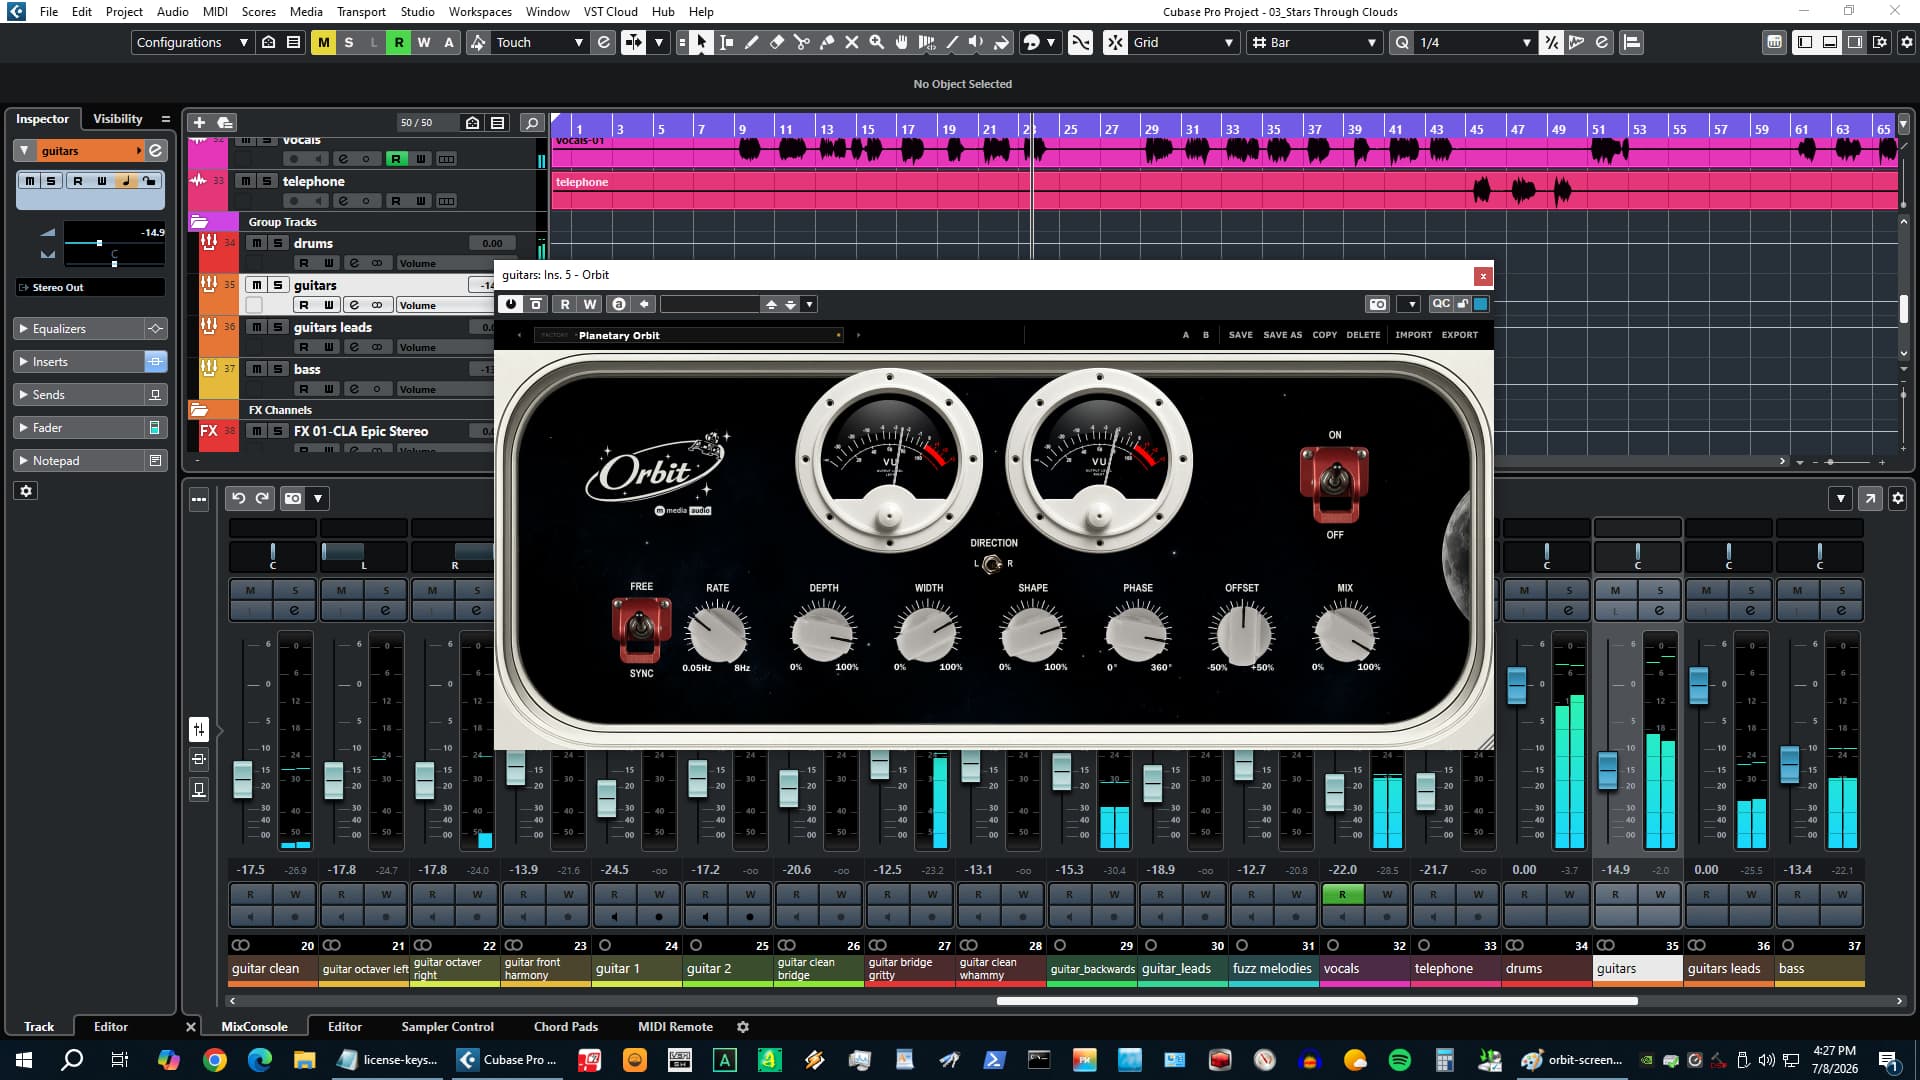Select the Range Selection tool
This screenshot has width=1920, height=1080.
click(727, 42)
